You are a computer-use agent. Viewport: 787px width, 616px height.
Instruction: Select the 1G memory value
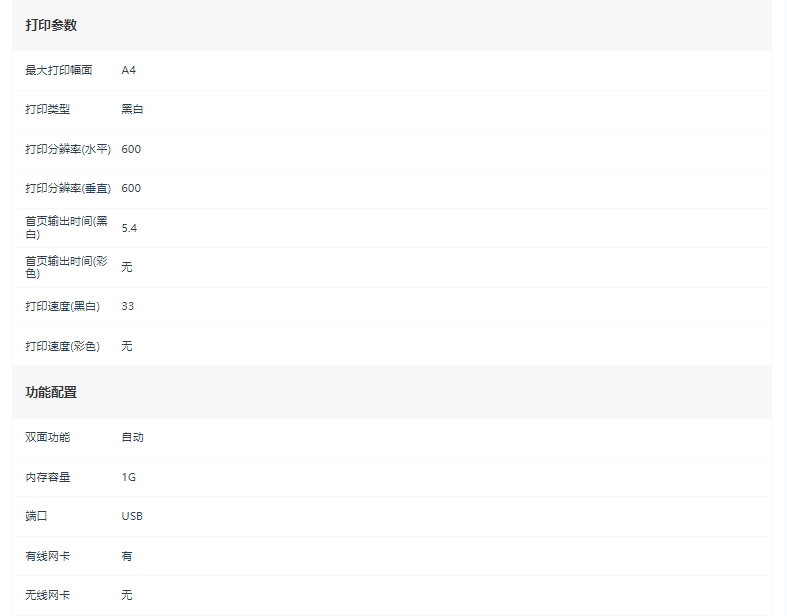point(128,477)
